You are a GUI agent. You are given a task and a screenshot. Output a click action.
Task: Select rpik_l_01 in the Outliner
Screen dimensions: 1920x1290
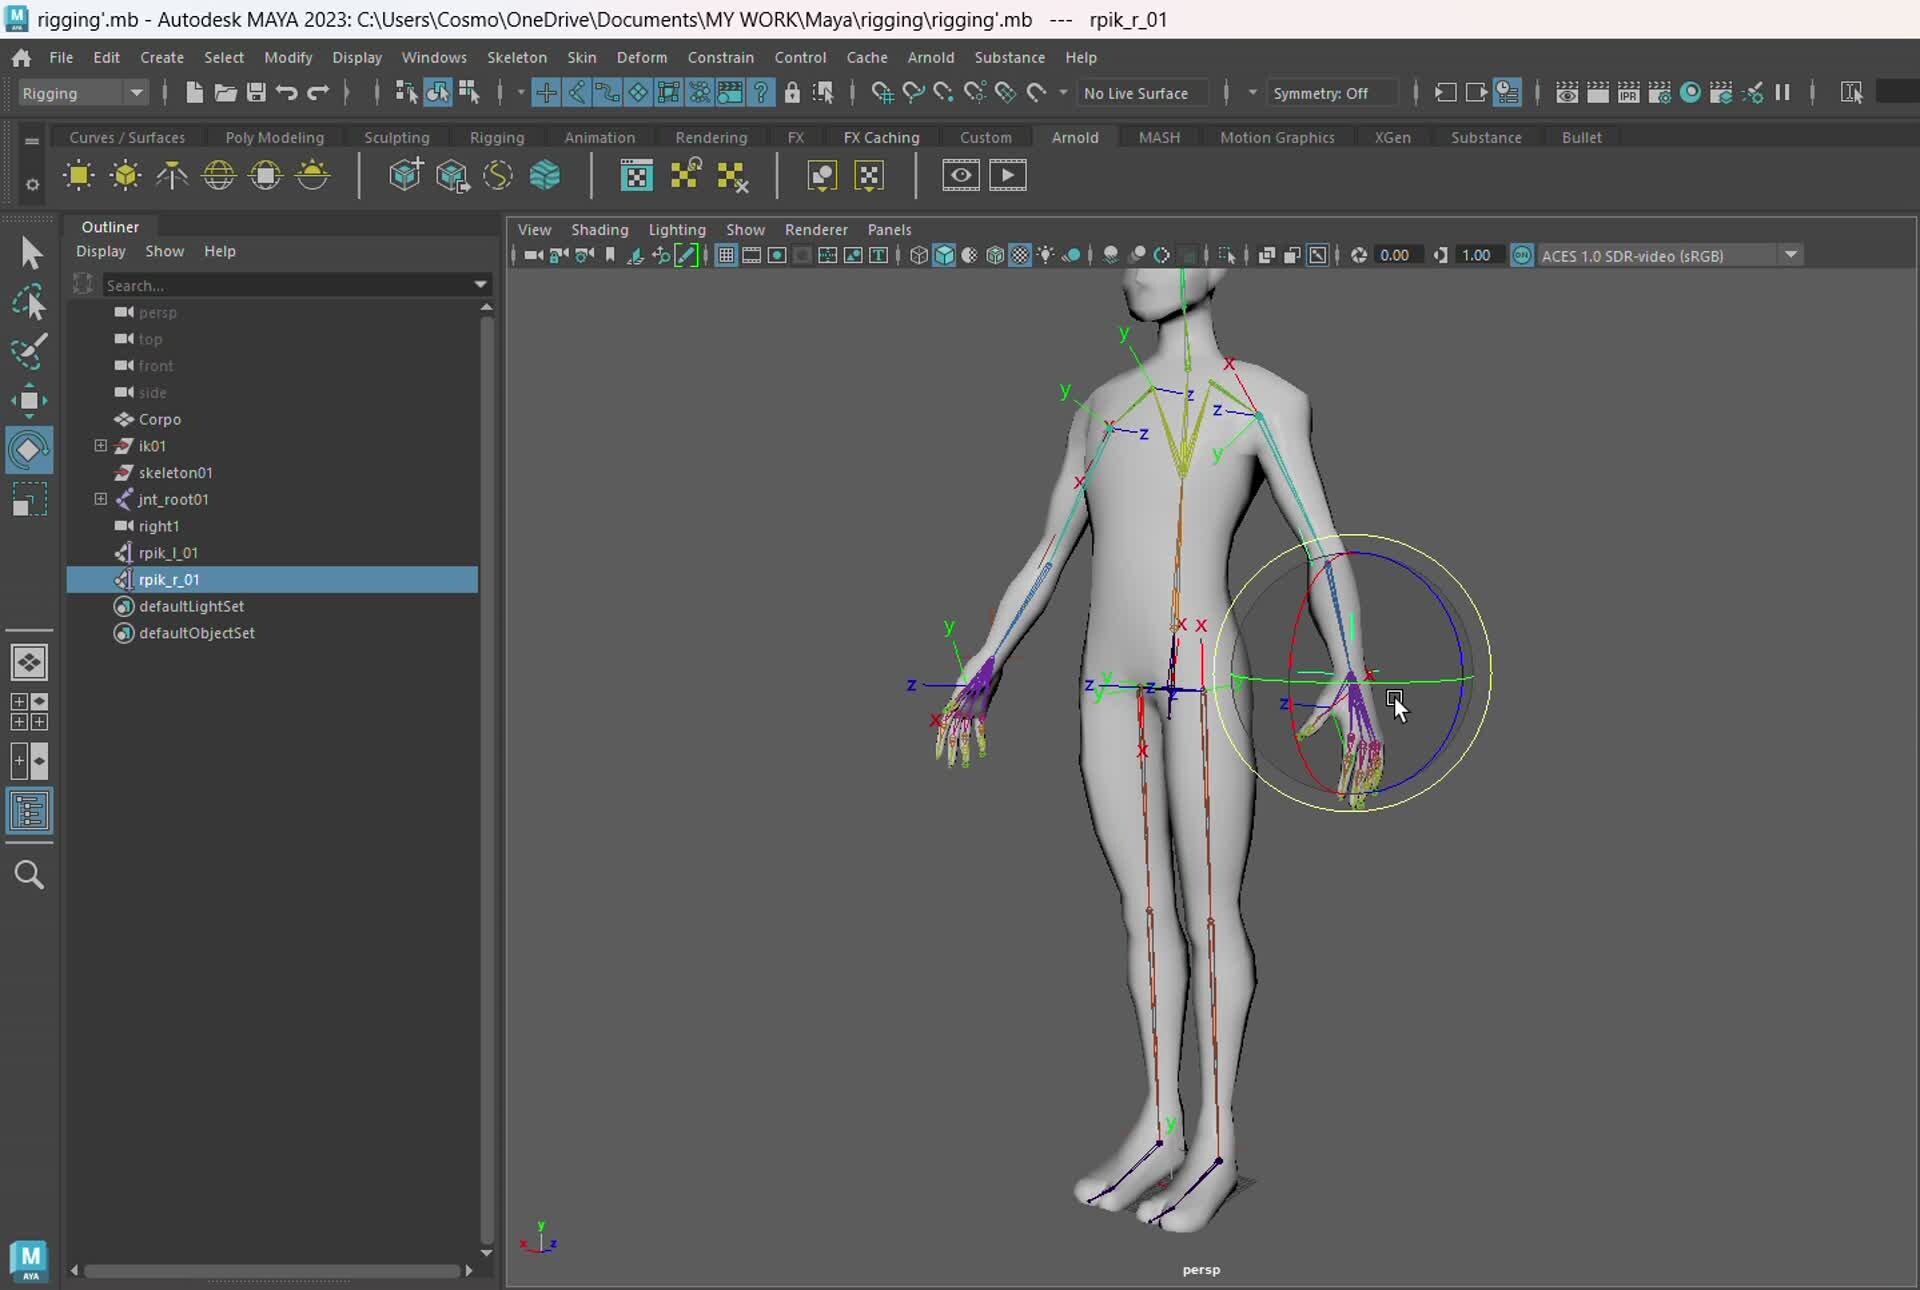coord(170,552)
